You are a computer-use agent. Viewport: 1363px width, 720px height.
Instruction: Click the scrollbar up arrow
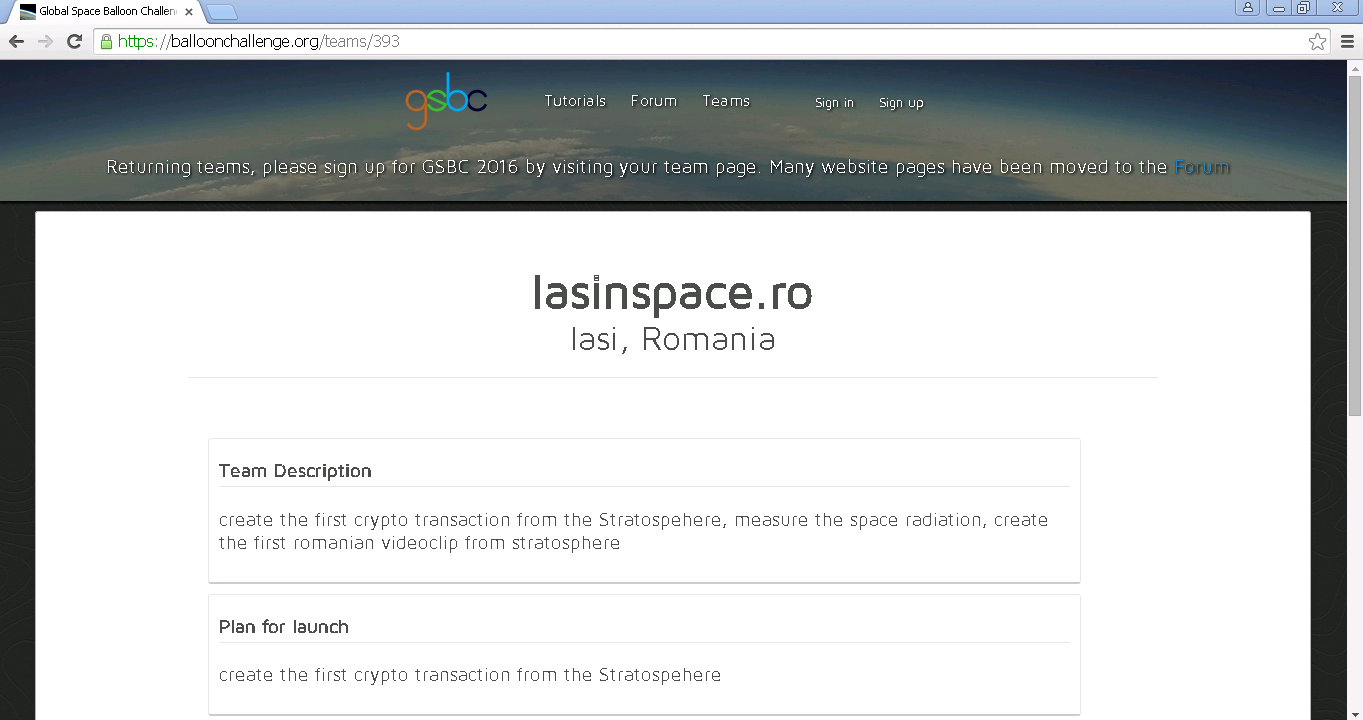pyautogui.click(x=1355, y=67)
